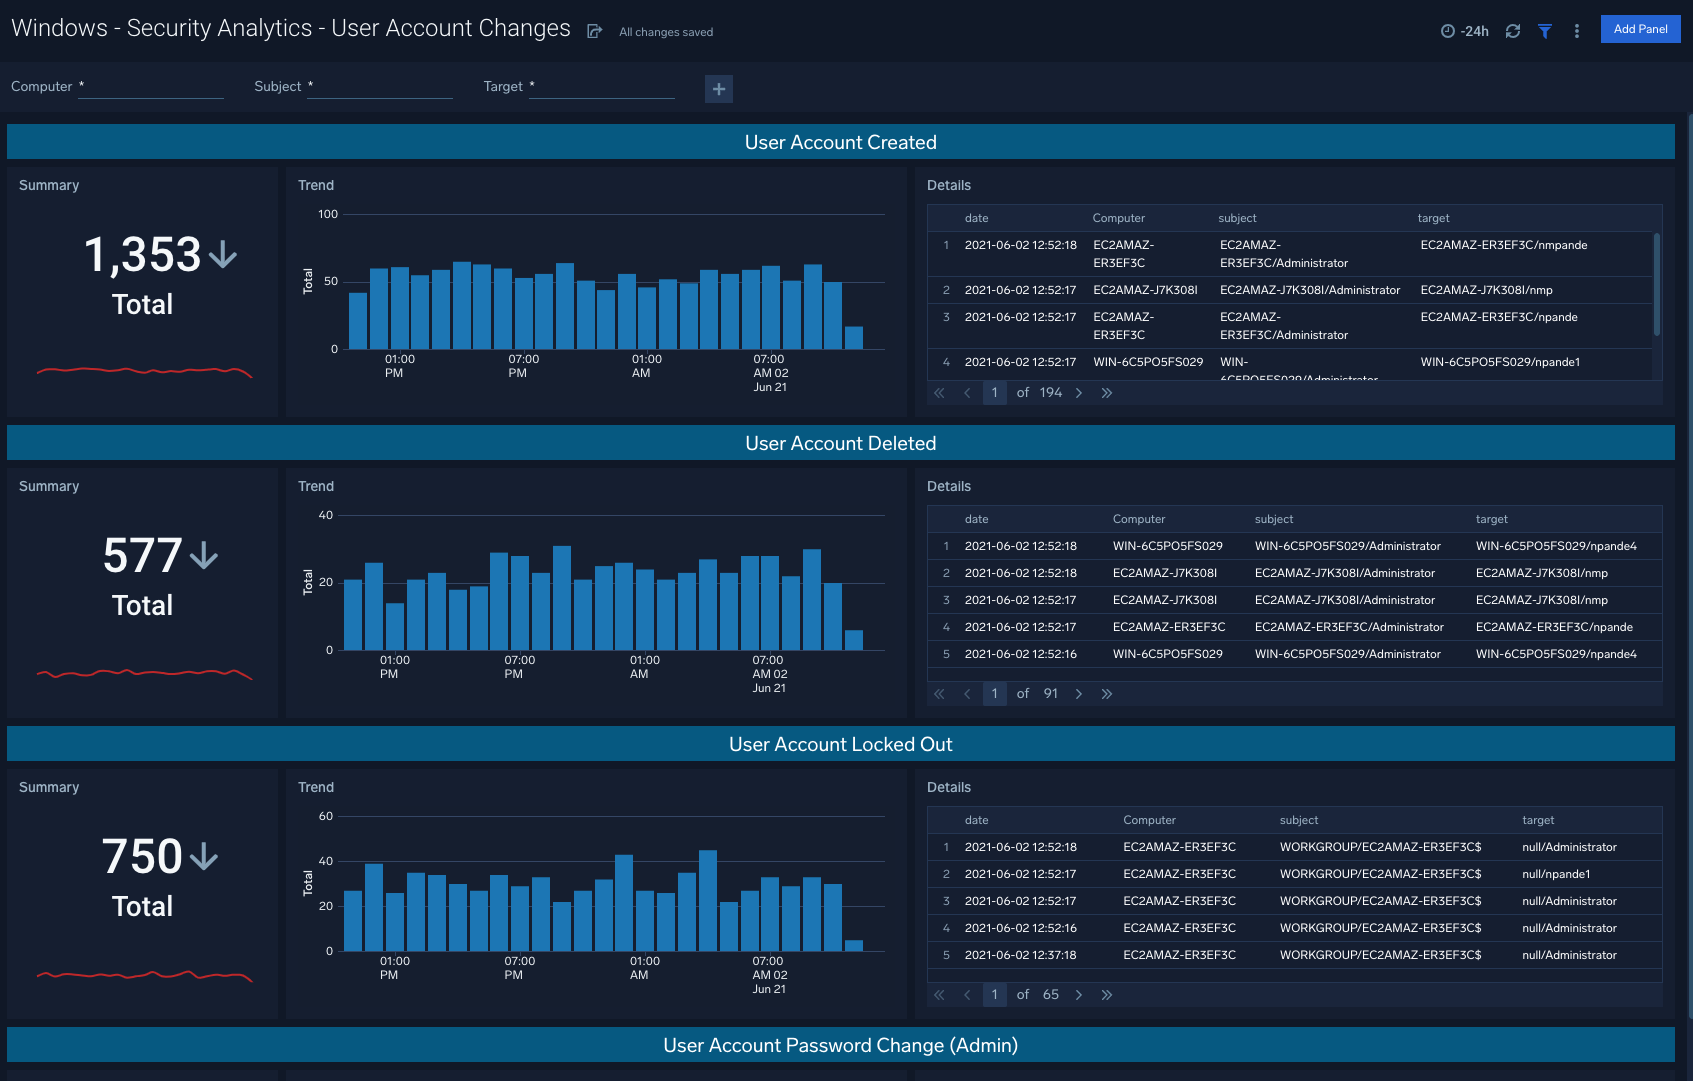Image resolution: width=1693 pixels, height=1081 pixels.
Task: Click the clock time range icon
Action: coord(1447,31)
